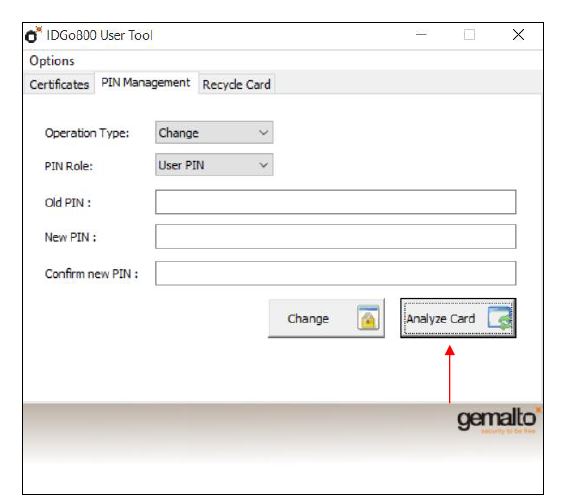
Task: Expand PIN Role using its chevron arrow
Action: (263, 165)
